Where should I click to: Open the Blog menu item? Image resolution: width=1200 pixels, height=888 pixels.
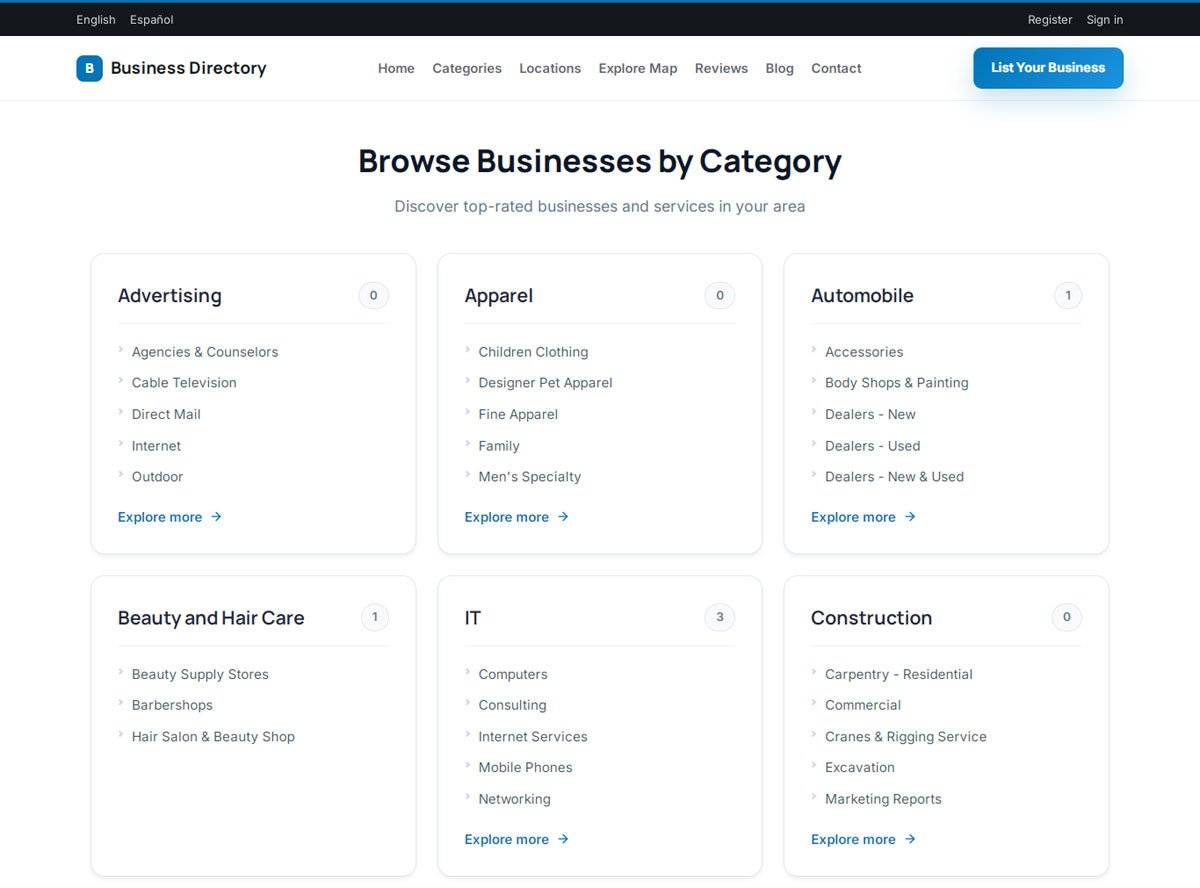click(x=779, y=68)
